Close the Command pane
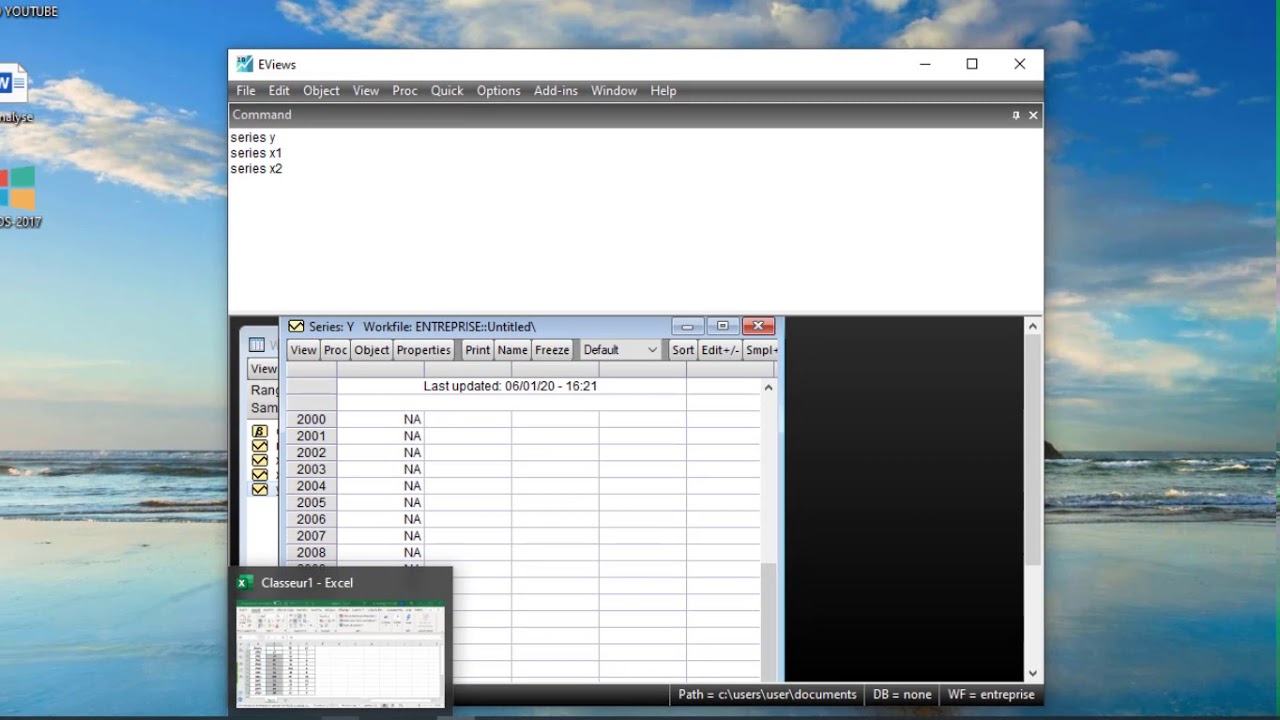The image size is (1280, 720). 1033,115
